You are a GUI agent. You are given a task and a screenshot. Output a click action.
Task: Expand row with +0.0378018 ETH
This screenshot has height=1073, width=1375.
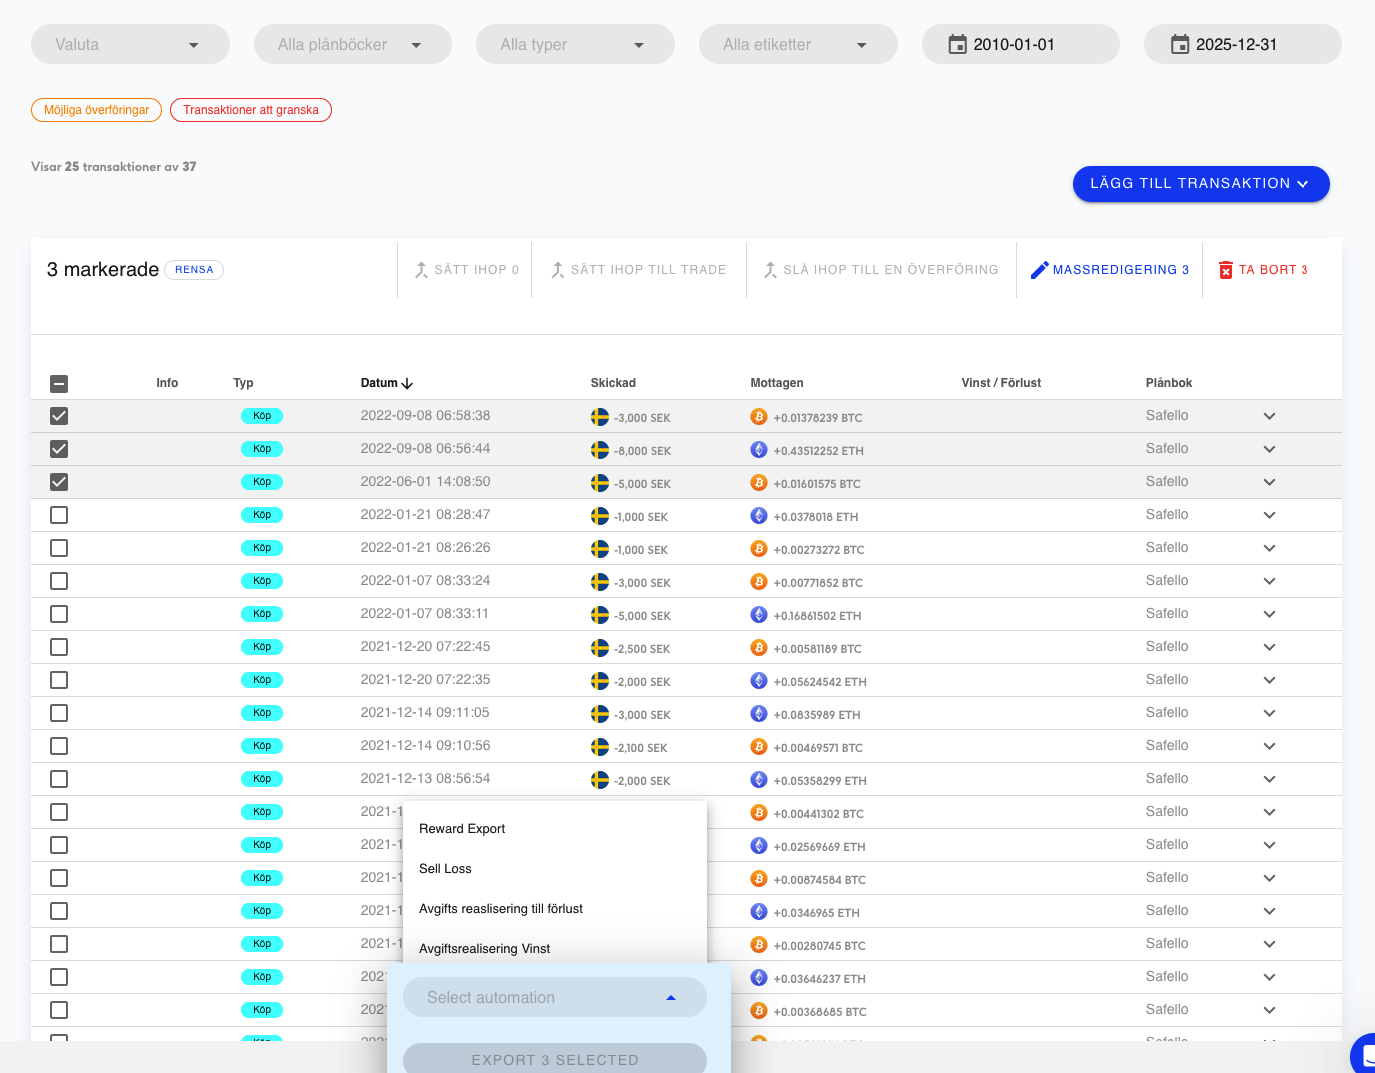coord(1269,515)
